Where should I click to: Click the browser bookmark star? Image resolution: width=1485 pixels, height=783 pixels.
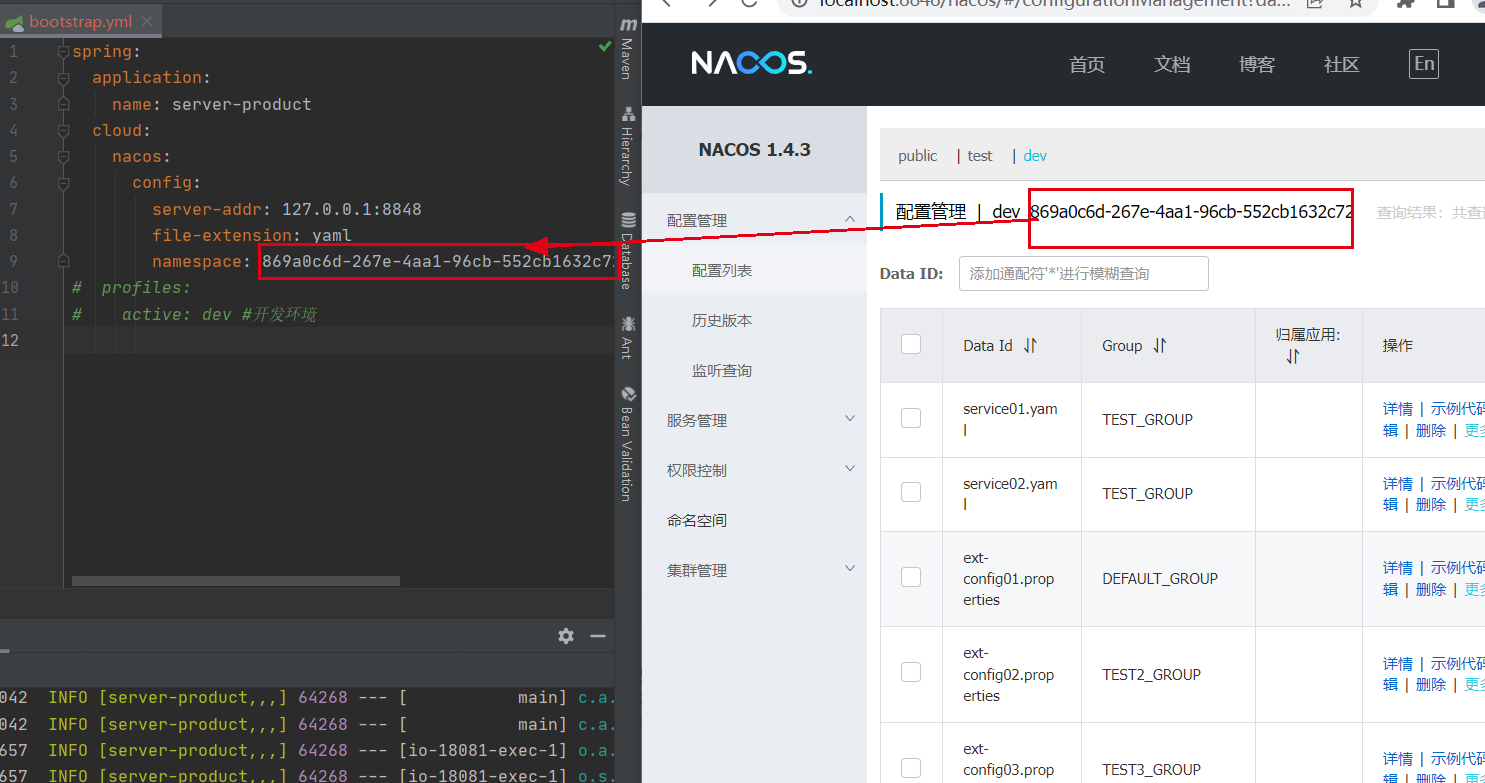click(1355, 4)
